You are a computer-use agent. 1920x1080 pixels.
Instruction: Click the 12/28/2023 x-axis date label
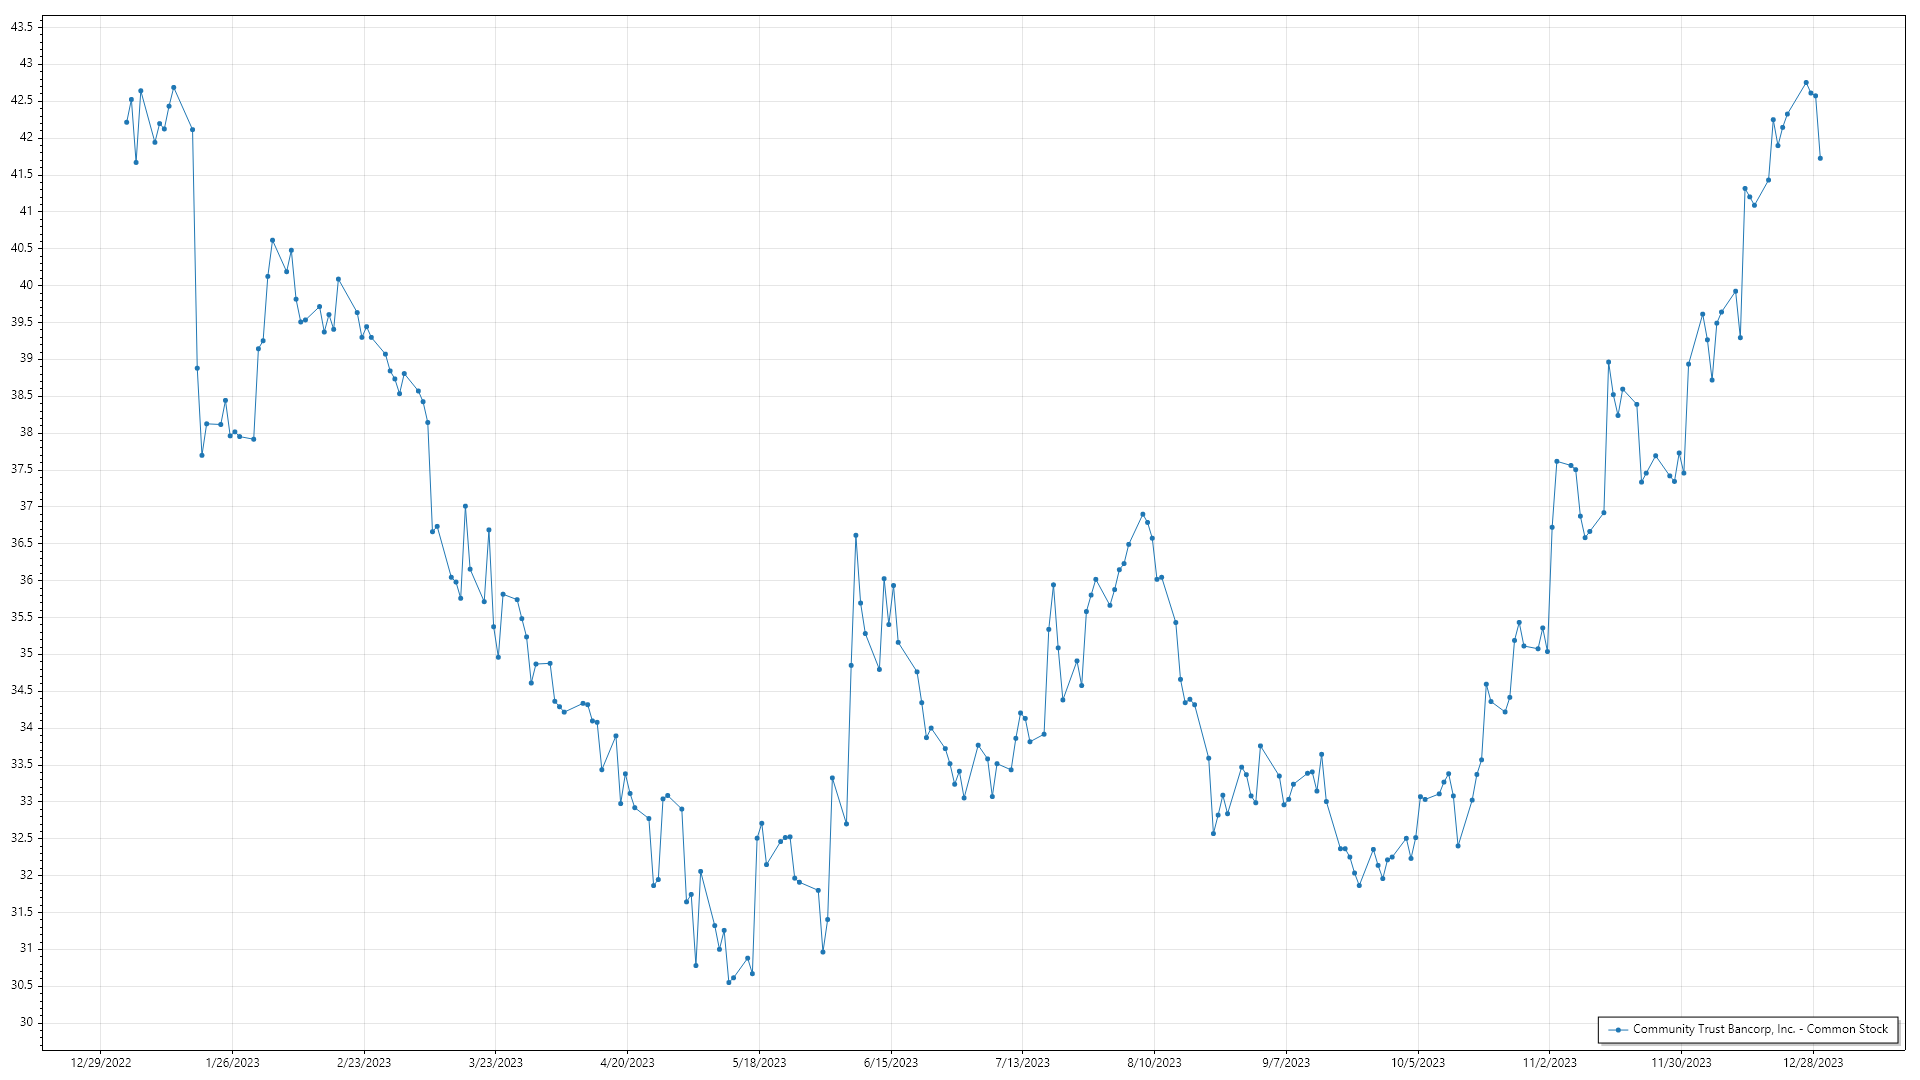pos(1813,1062)
